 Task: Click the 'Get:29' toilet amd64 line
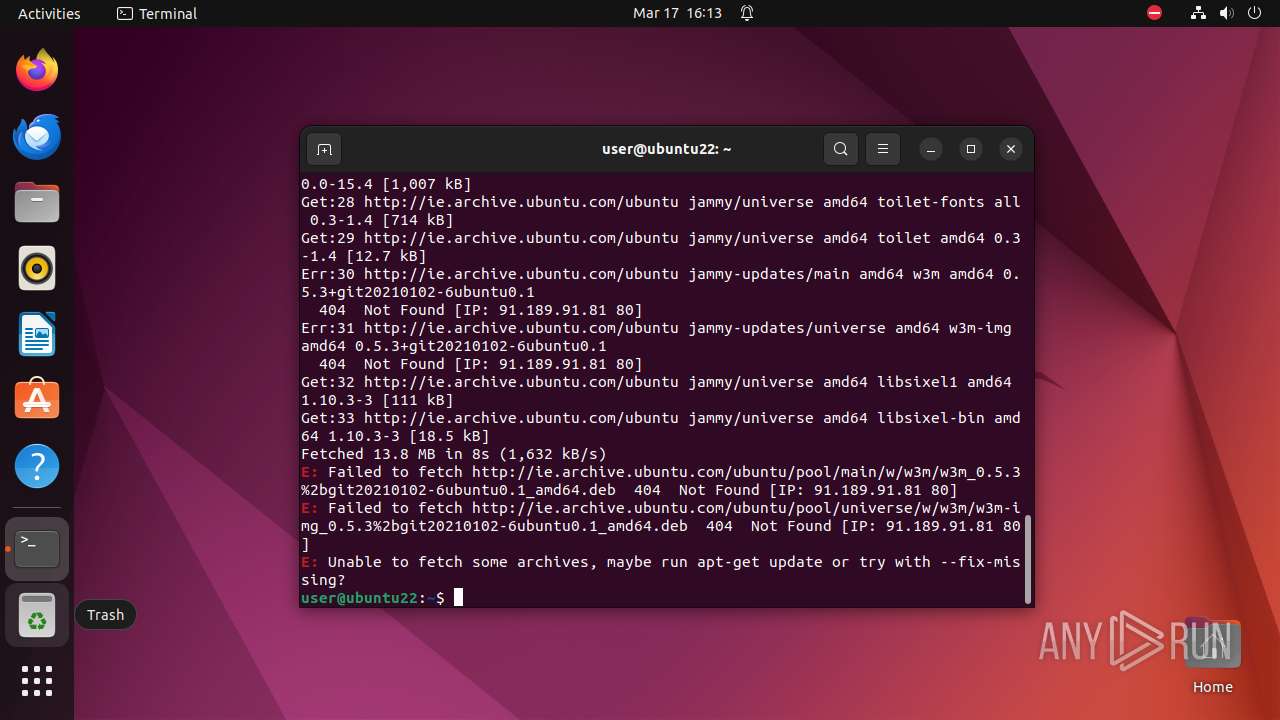[x=660, y=247]
